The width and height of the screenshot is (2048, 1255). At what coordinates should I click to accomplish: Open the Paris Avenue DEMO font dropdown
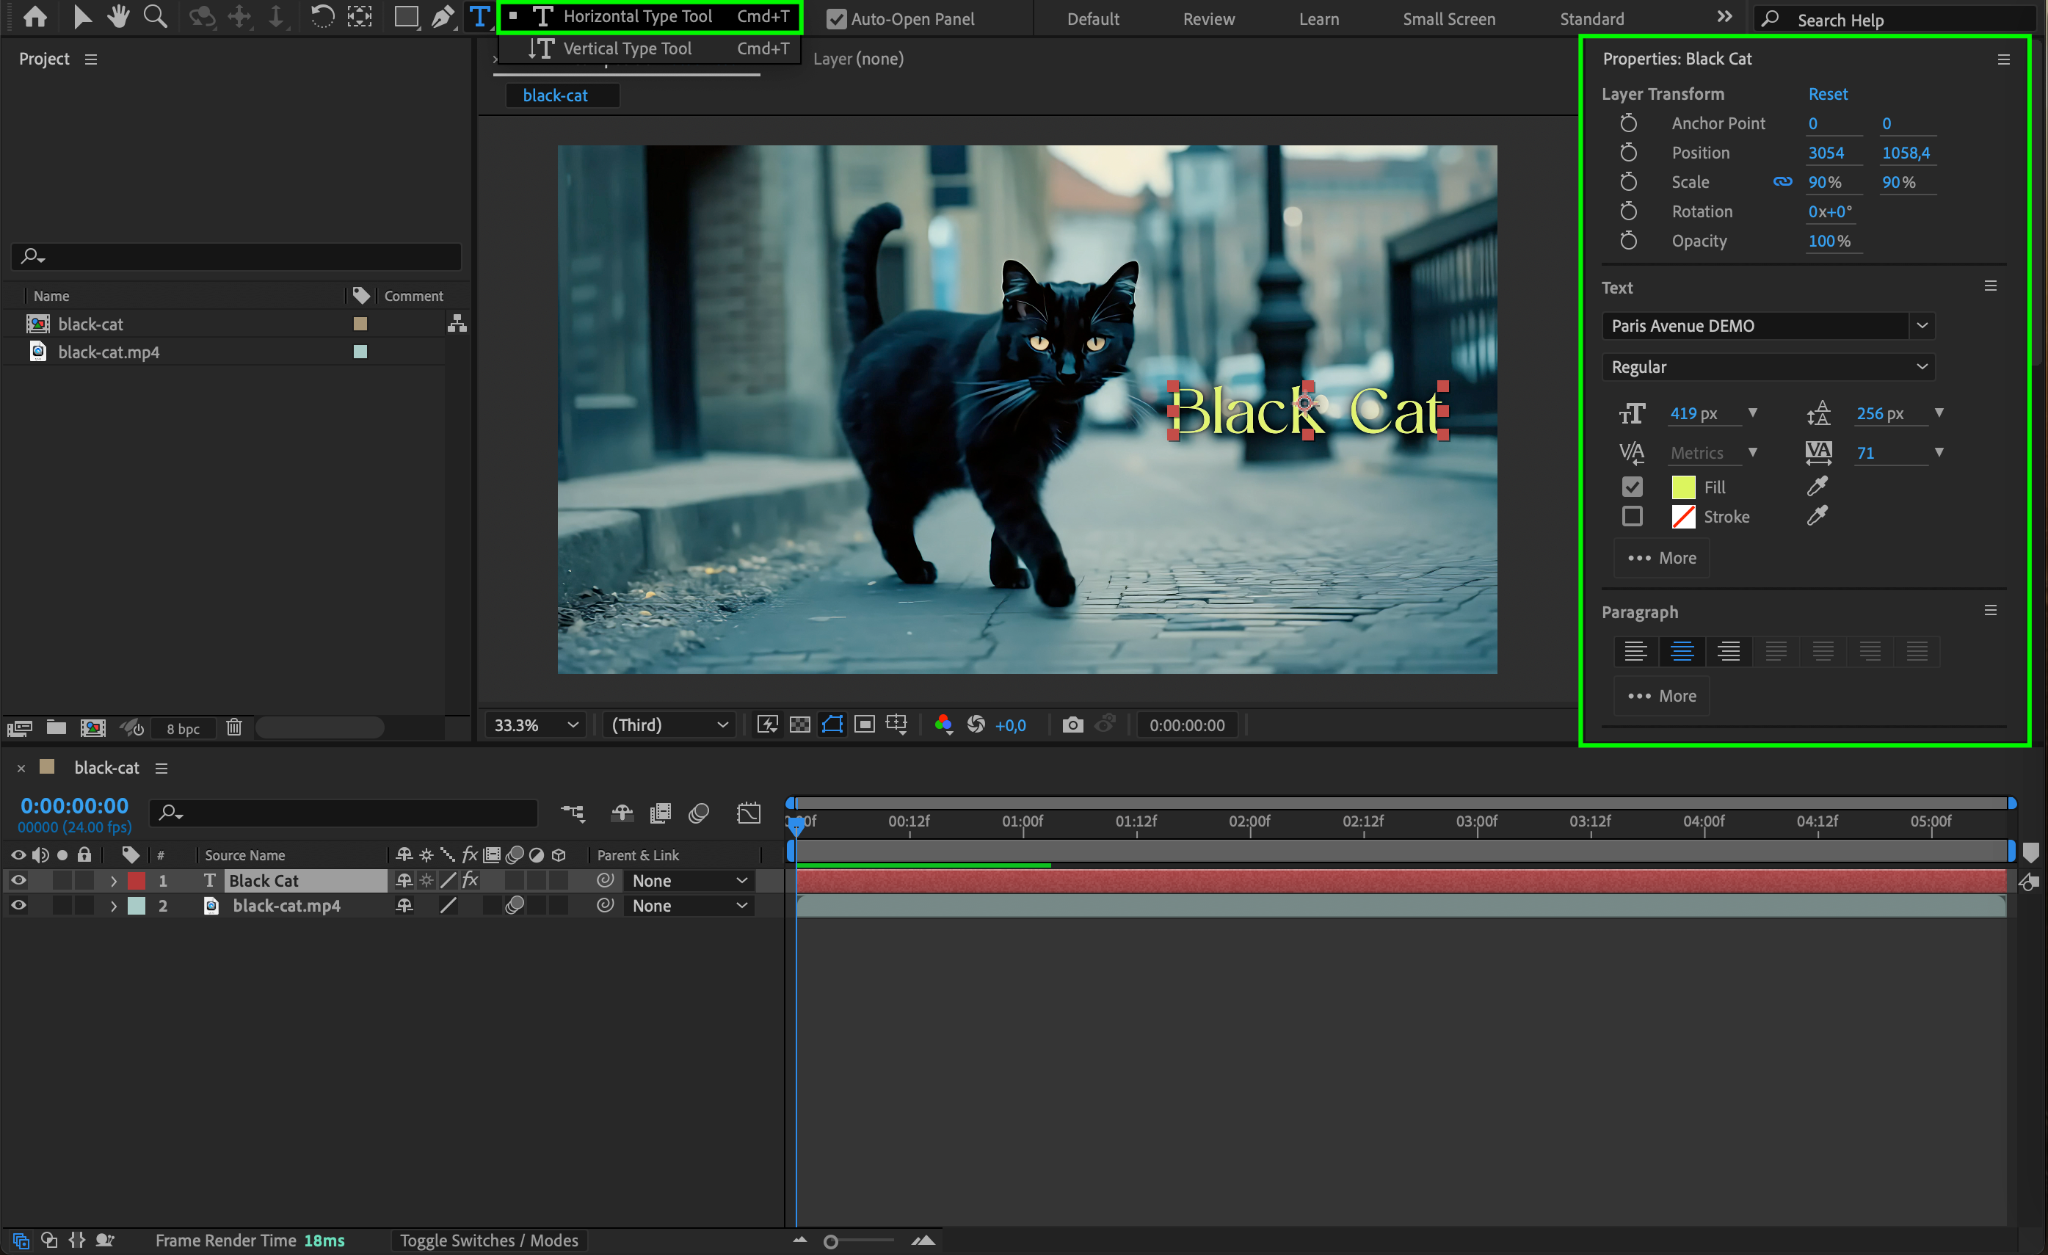pyautogui.click(x=1921, y=325)
